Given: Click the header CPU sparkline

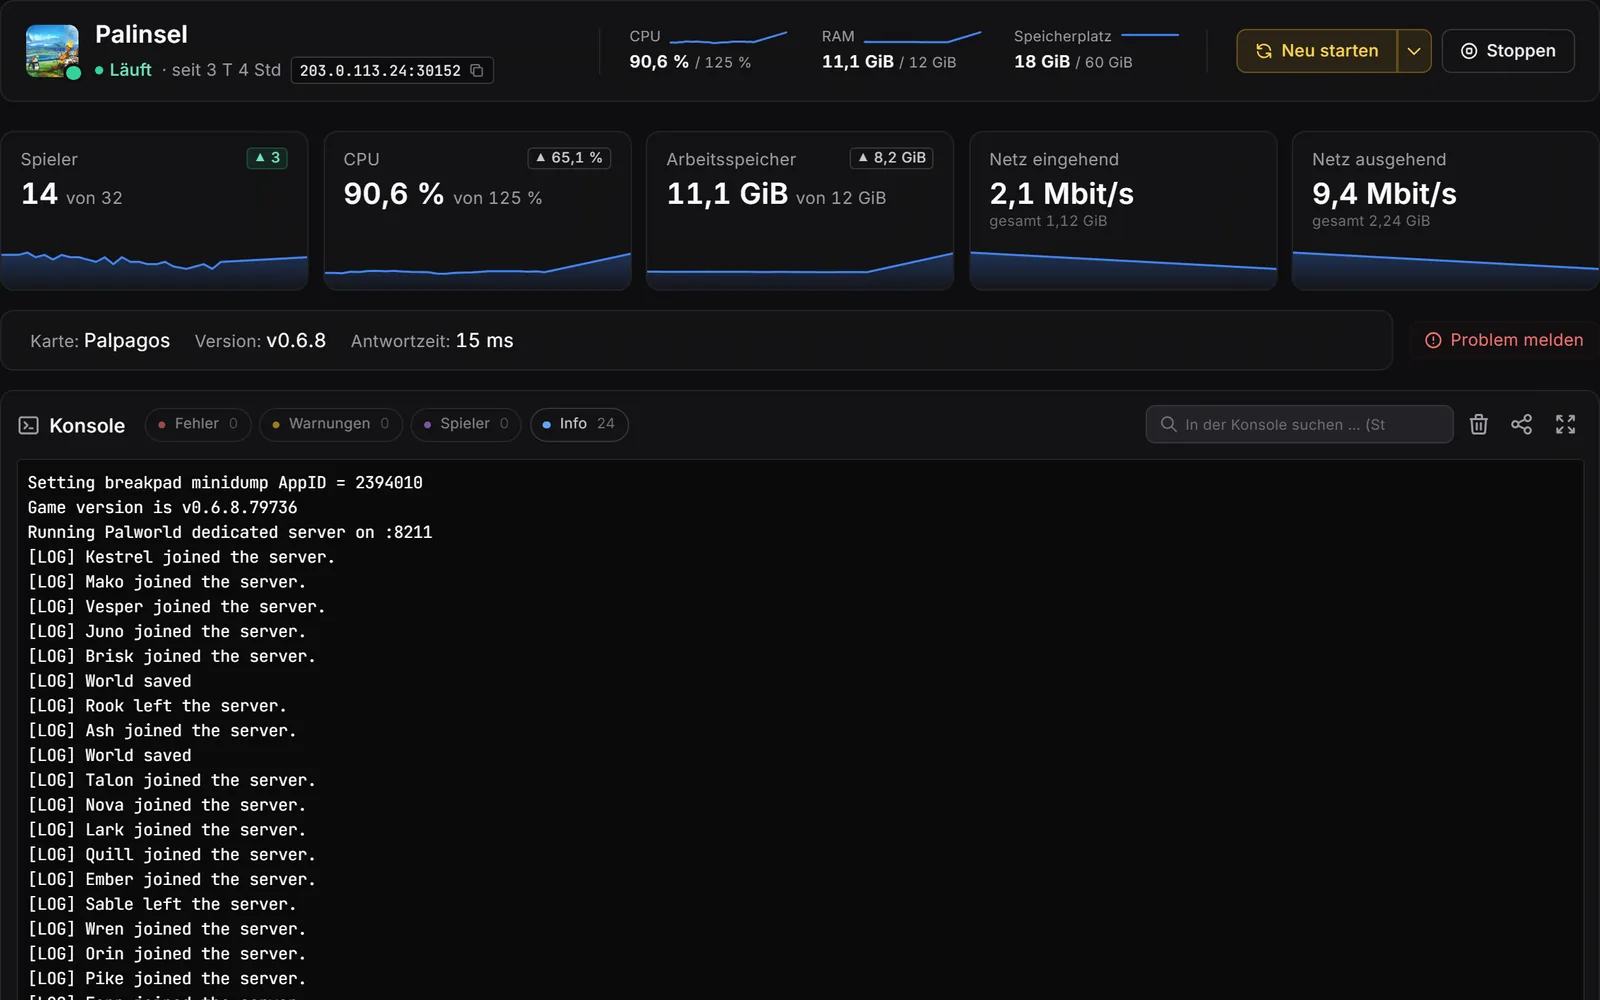Looking at the screenshot, I should (x=728, y=38).
